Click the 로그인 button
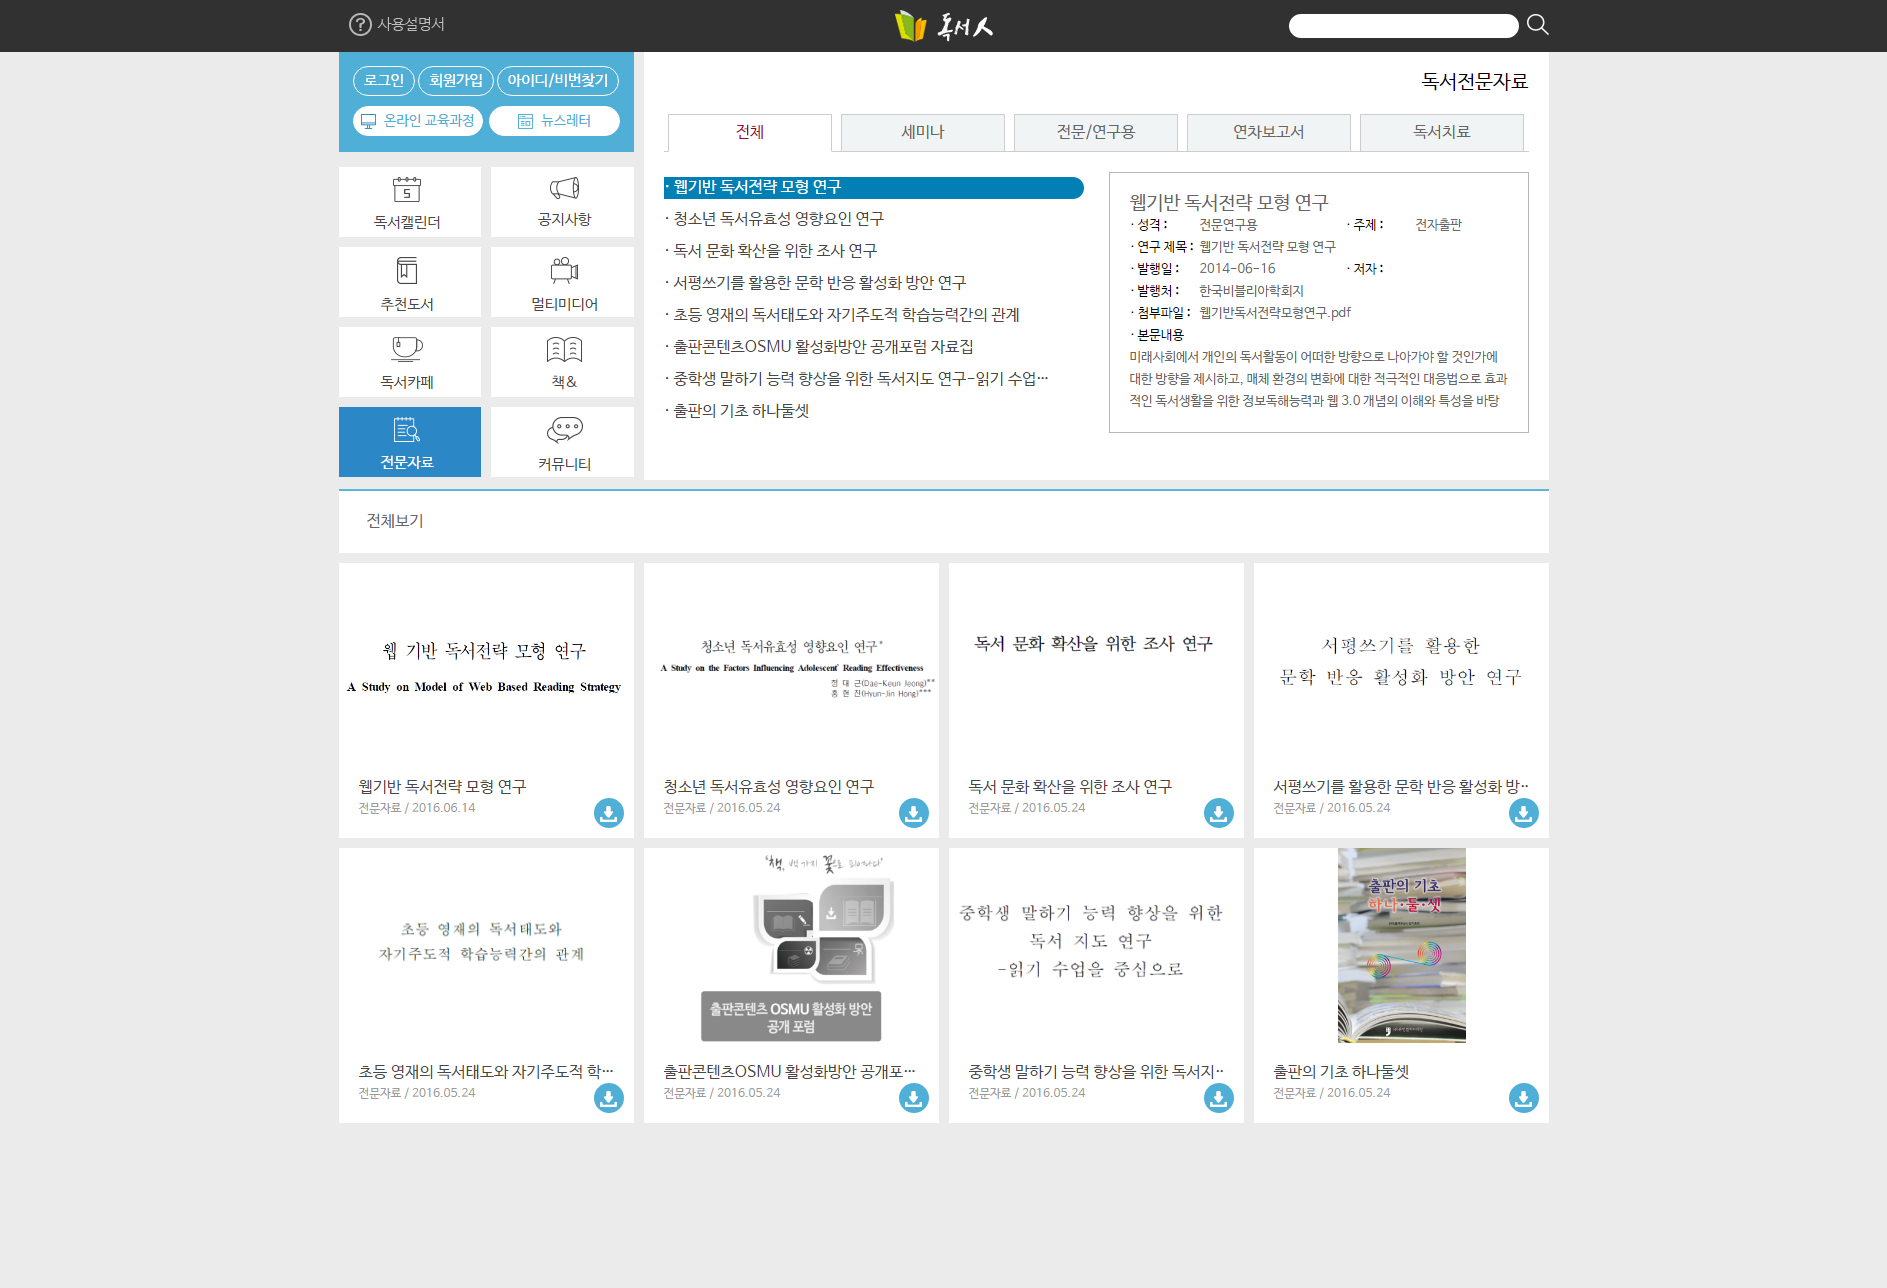 pos(383,81)
